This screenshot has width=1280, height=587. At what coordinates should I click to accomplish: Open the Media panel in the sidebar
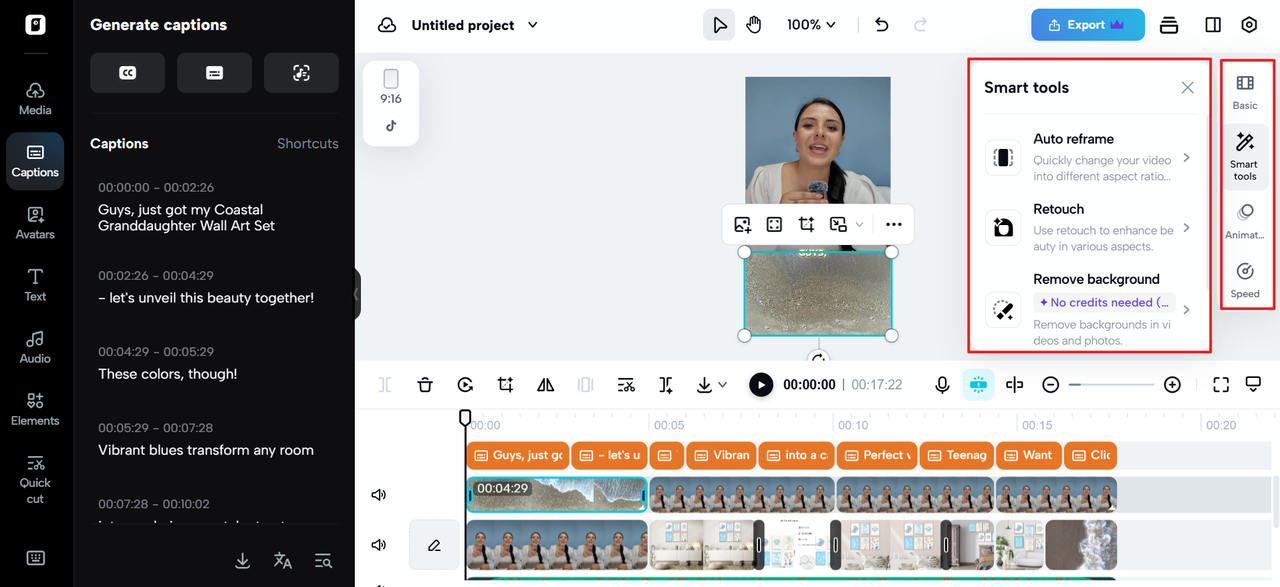point(35,98)
